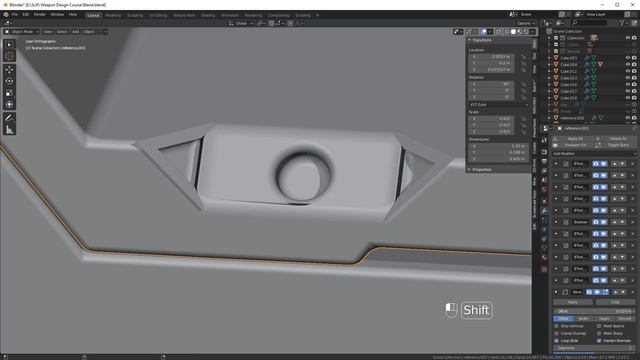Image resolution: width=640 pixels, height=360 pixels.
Task: Open the Scene properties tab
Action: [544, 181]
